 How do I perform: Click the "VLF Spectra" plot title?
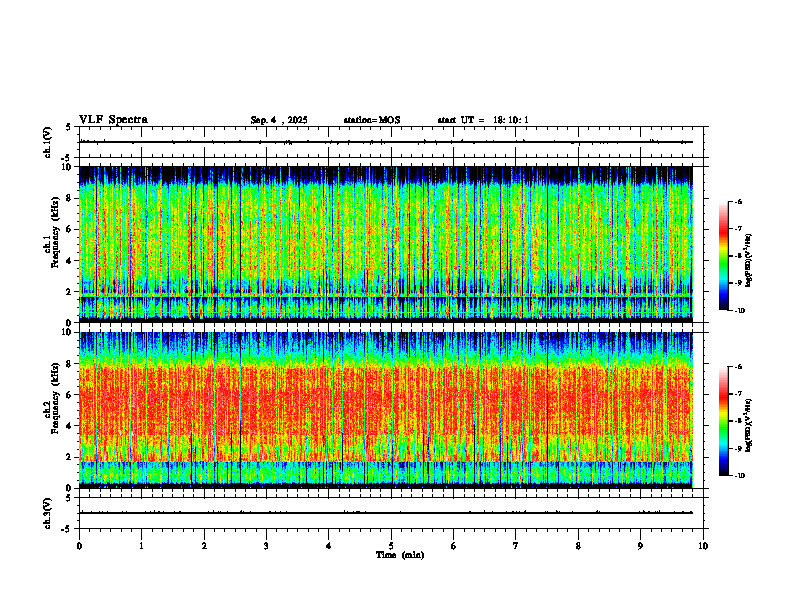(x=113, y=120)
